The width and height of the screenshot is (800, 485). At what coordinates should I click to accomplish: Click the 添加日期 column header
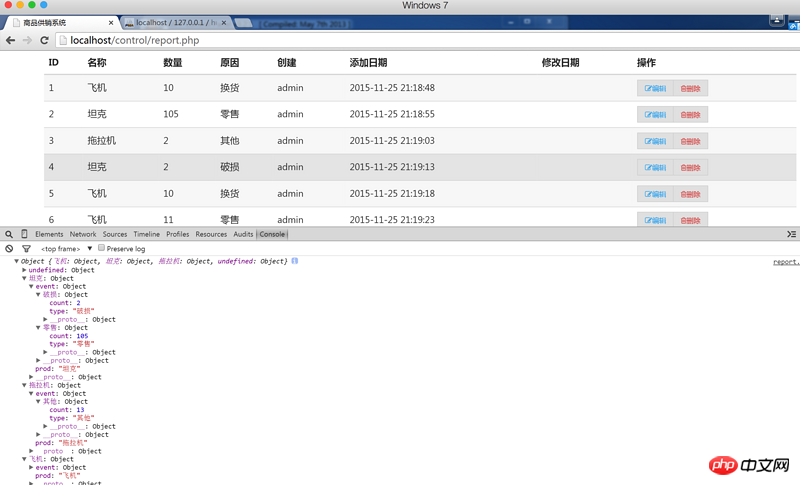click(x=368, y=63)
